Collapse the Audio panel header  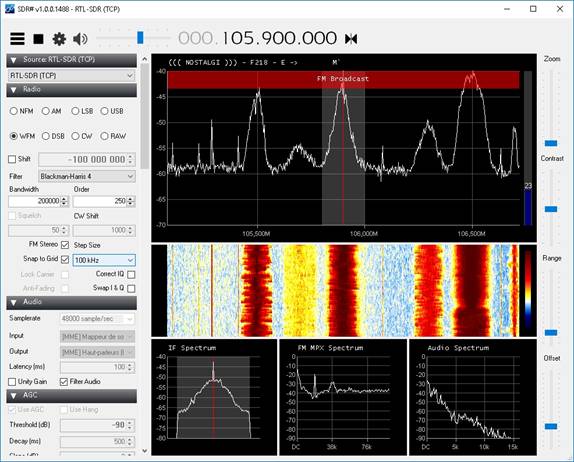72,302
